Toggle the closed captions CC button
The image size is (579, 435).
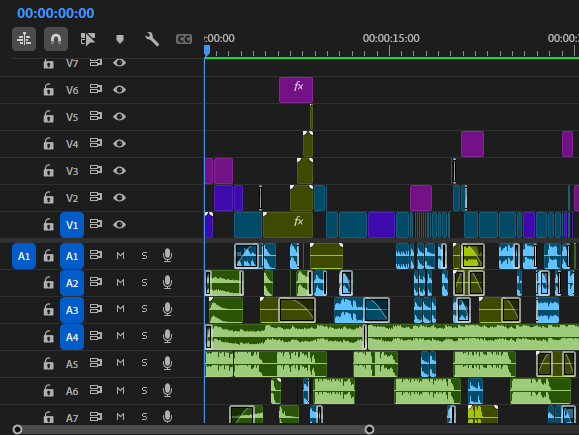184,39
